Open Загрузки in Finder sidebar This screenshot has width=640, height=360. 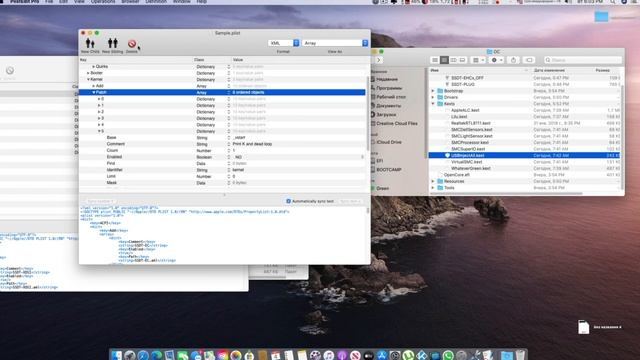(386, 115)
